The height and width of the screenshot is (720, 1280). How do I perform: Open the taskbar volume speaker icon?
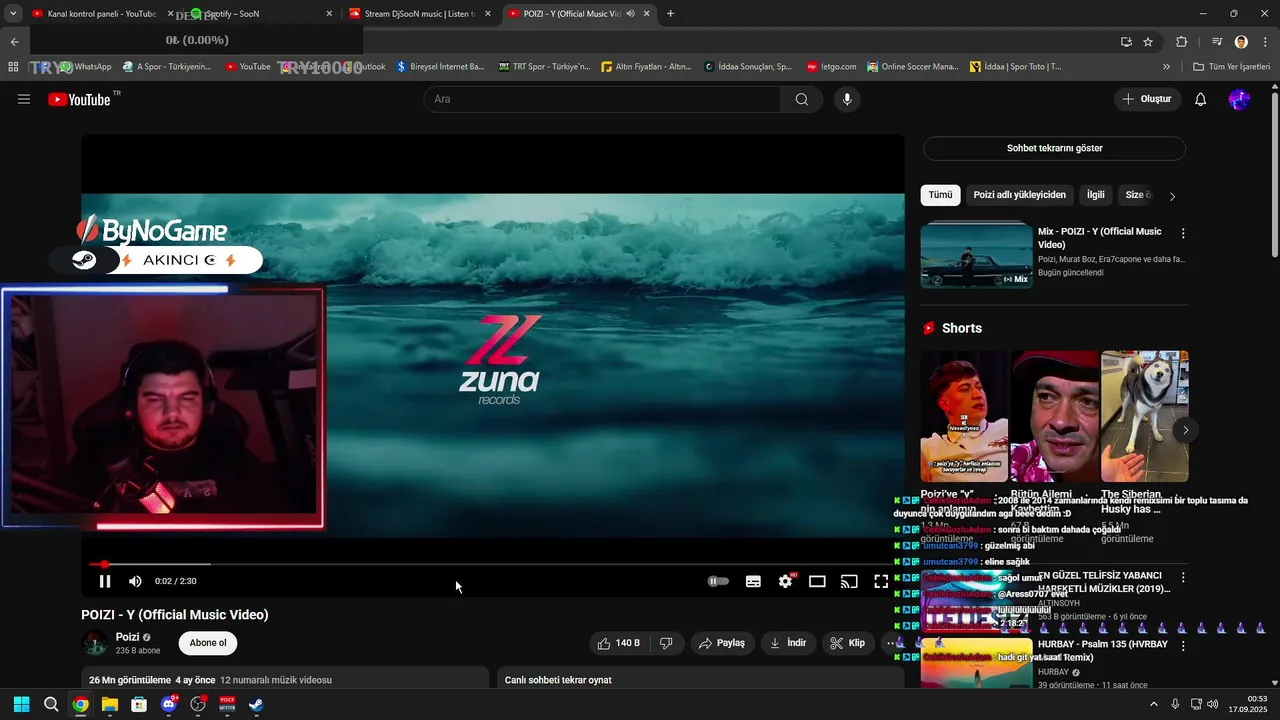tap(1212, 704)
